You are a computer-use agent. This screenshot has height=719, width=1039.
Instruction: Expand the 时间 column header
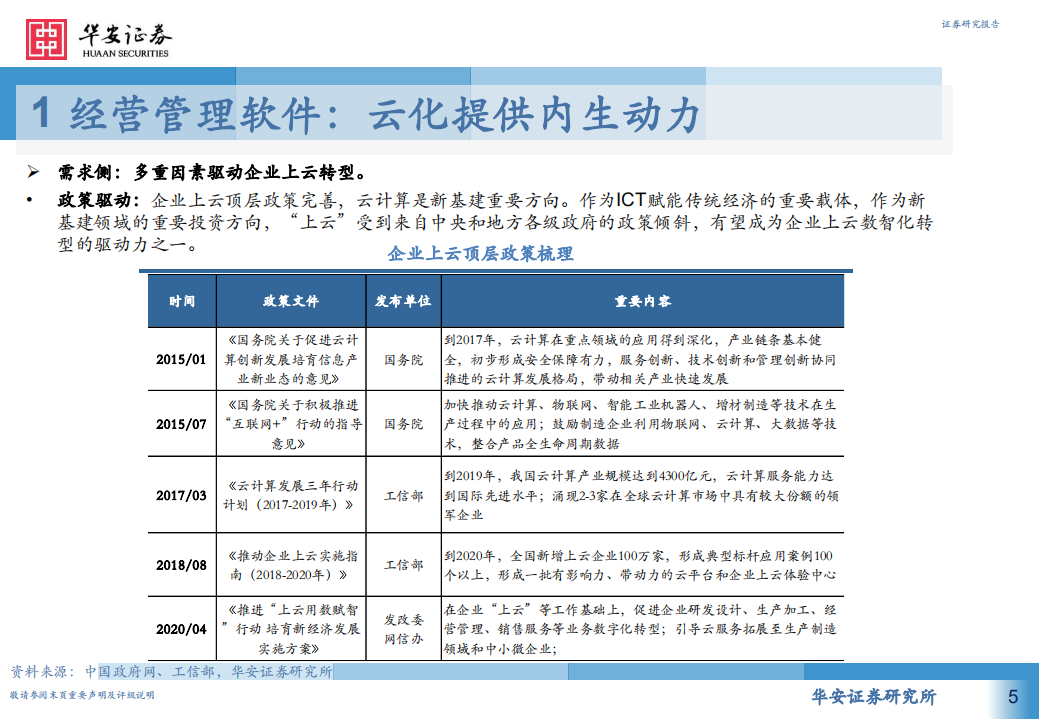180,301
